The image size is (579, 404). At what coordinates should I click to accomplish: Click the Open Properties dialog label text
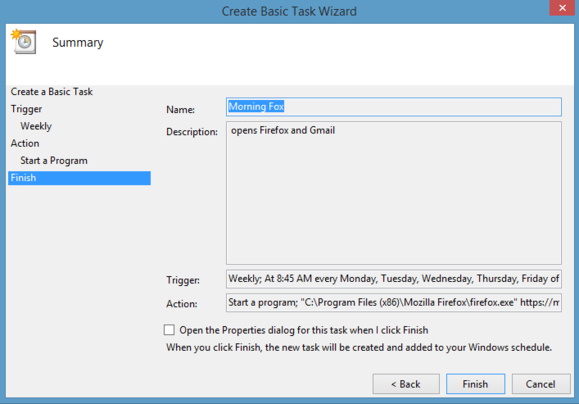tap(304, 330)
